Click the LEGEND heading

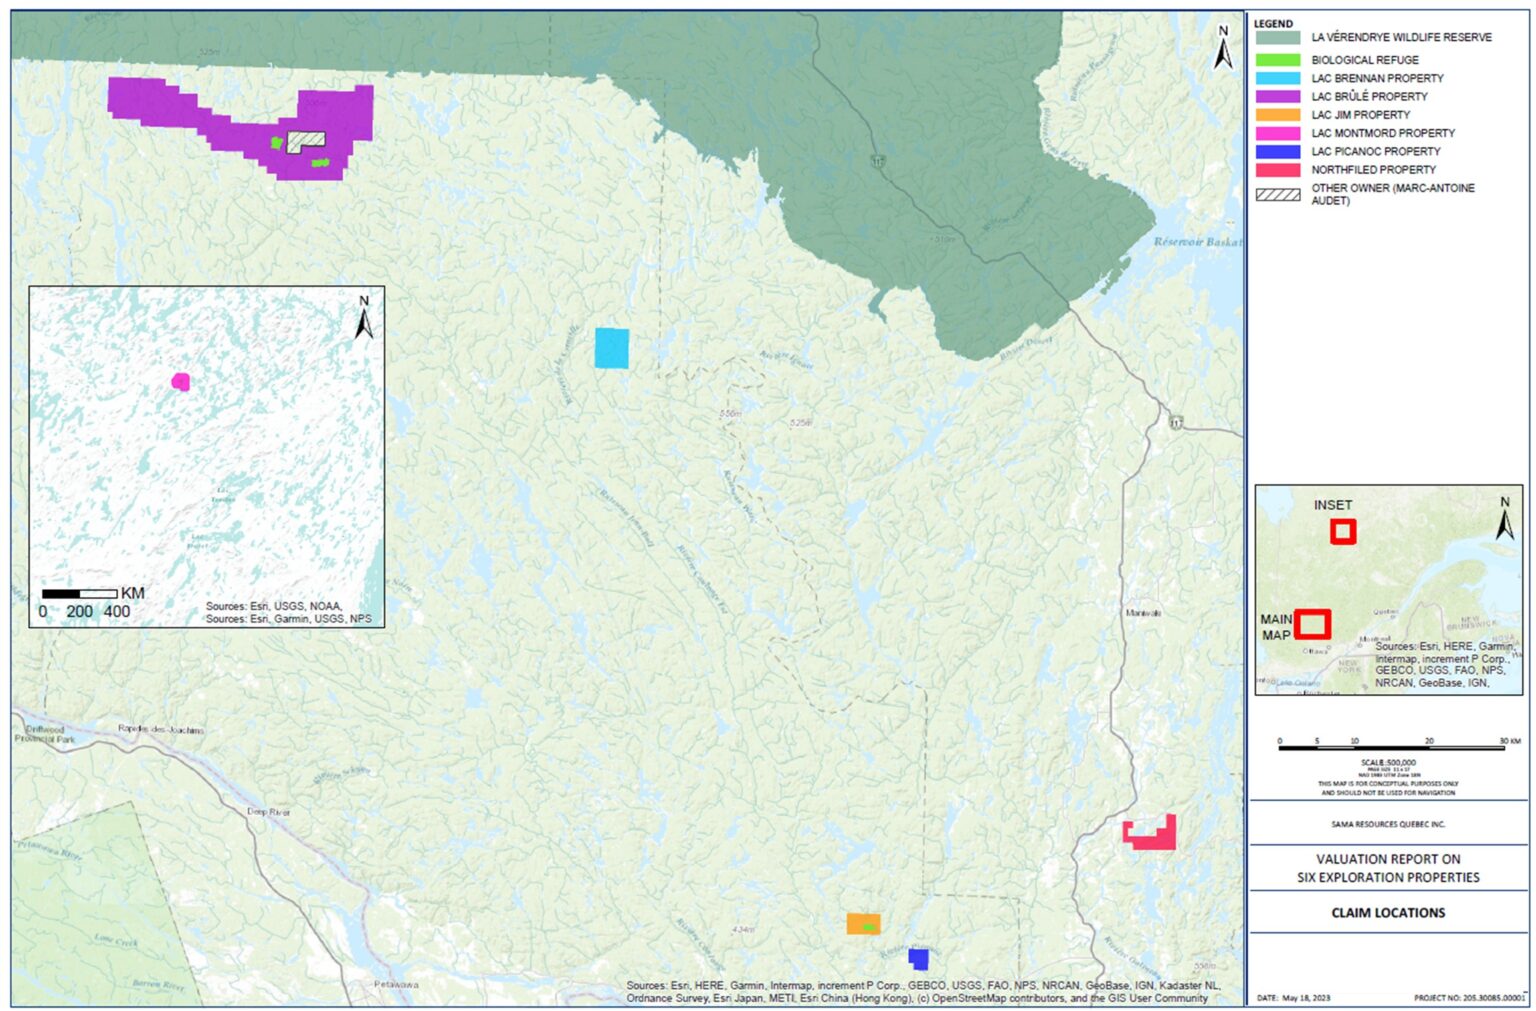(x=1273, y=23)
